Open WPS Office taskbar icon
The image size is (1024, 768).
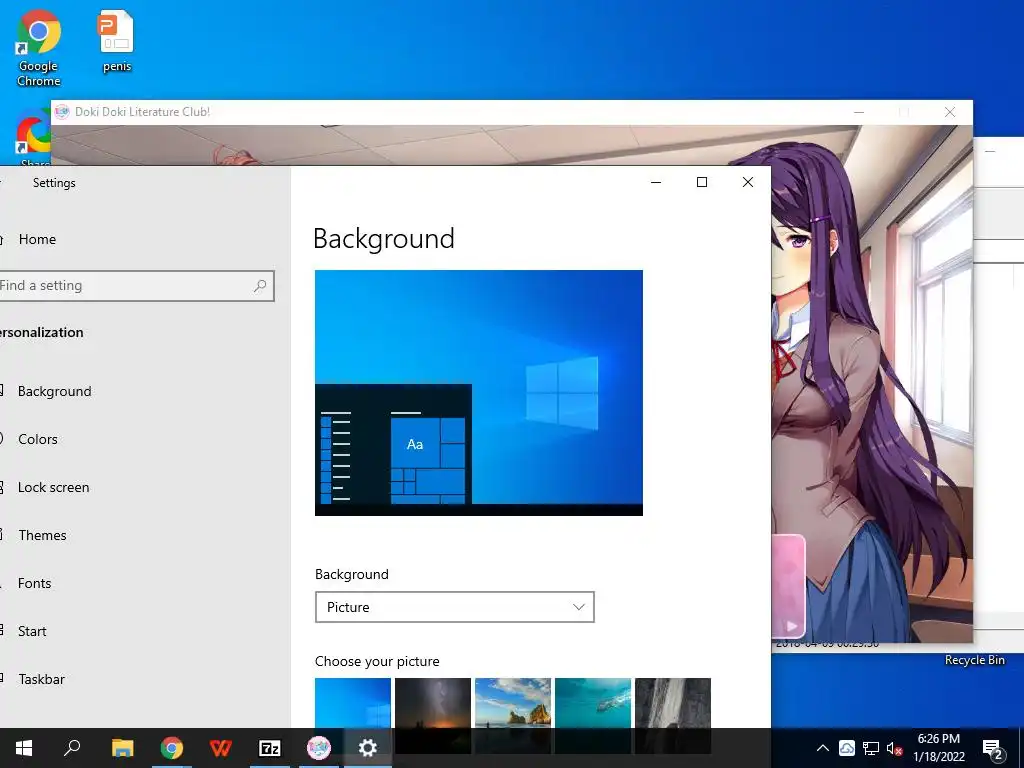pos(221,748)
